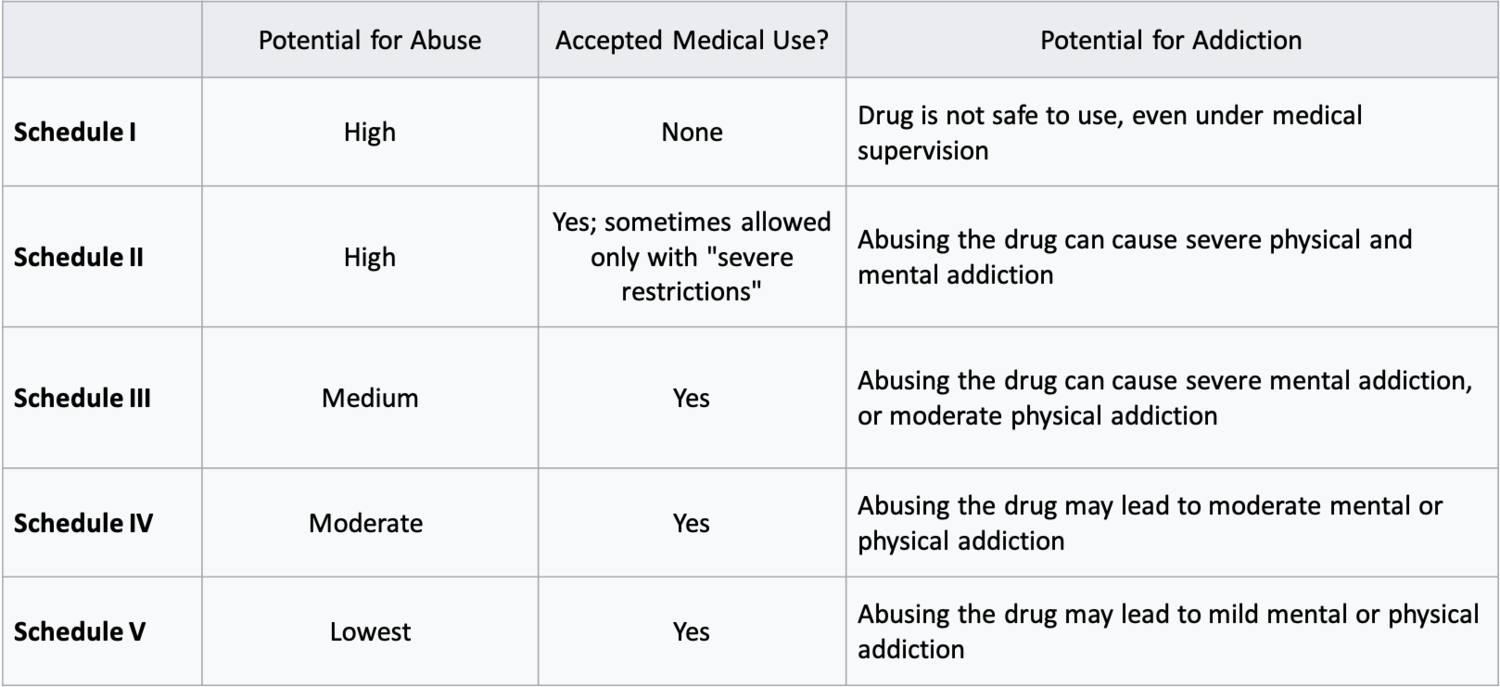This screenshot has height=687, width=1500.
Task: Select the "severe physical and mental addiction" text
Action: click(x=1135, y=257)
